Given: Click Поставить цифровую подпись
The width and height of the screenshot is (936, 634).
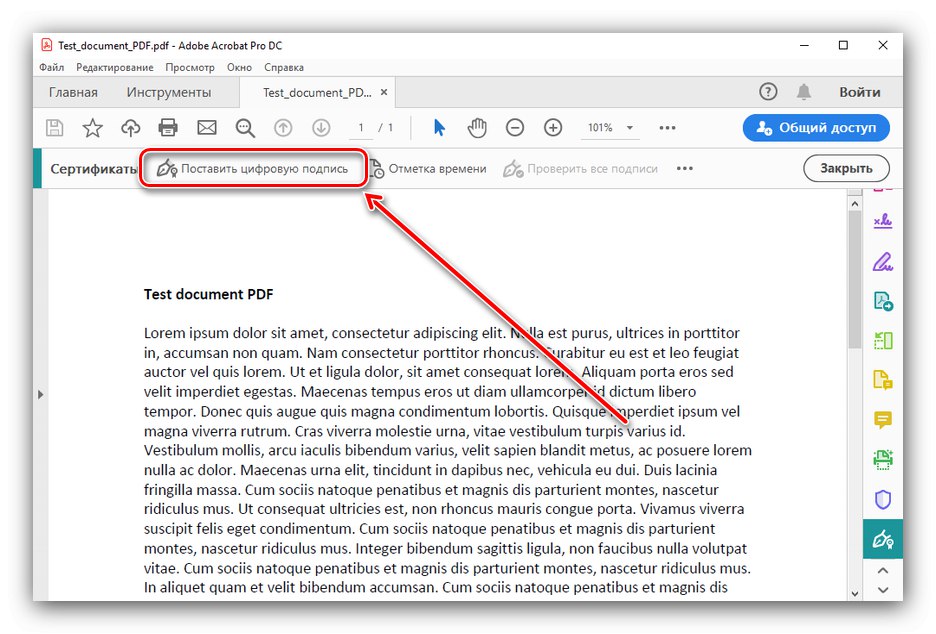Looking at the screenshot, I should [x=252, y=169].
